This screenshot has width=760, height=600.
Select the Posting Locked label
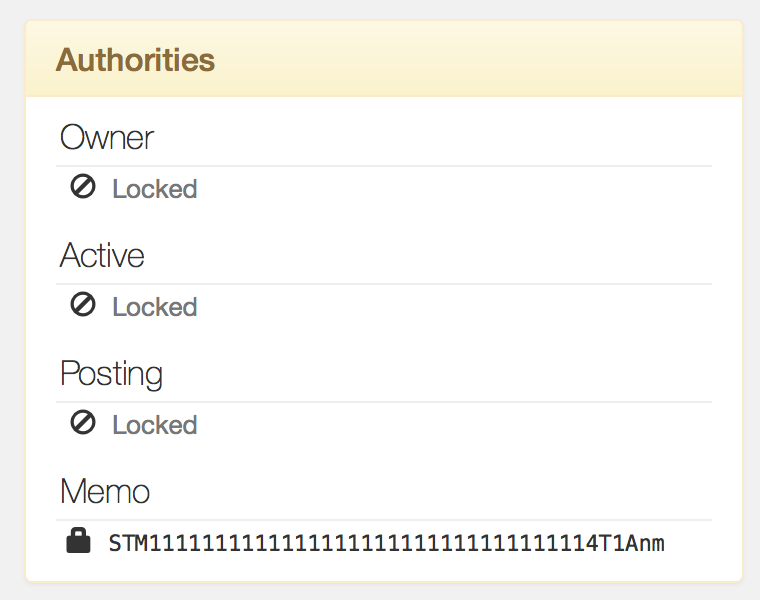pos(155,425)
